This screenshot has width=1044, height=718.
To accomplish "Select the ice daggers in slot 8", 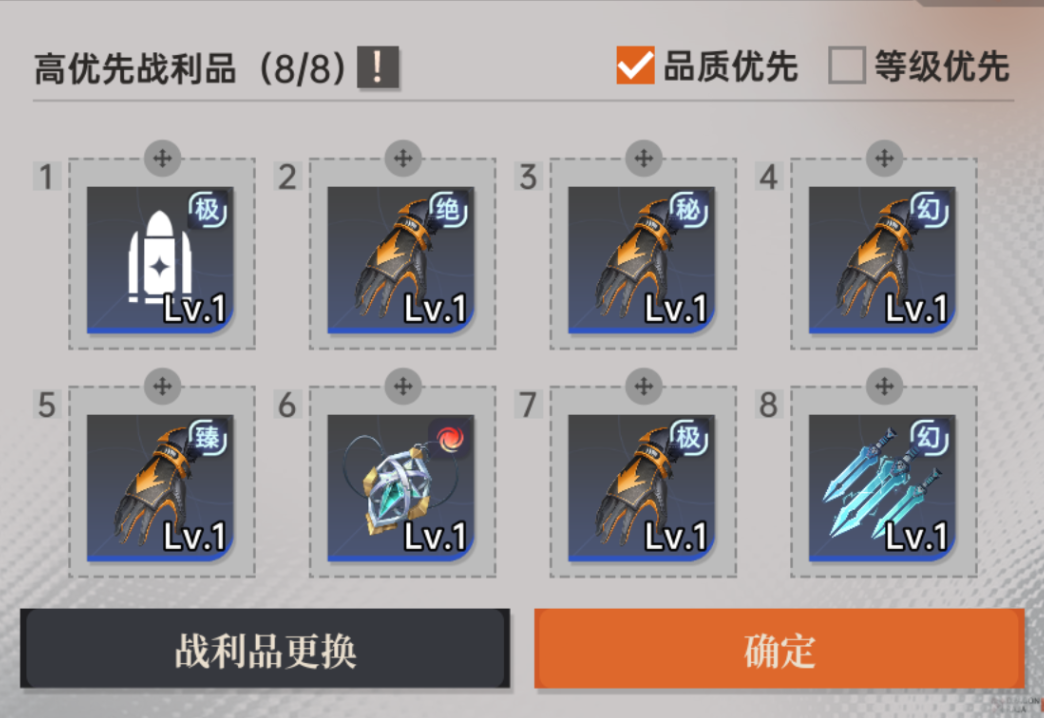I will (x=882, y=488).
